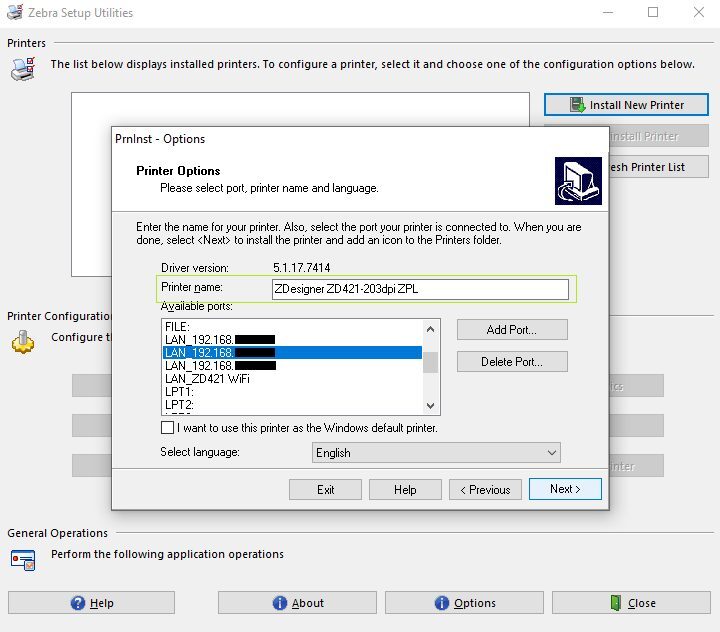Enable use as Windows default printer checkbox
Screen dimensions: 720x632
pos(168,428)
